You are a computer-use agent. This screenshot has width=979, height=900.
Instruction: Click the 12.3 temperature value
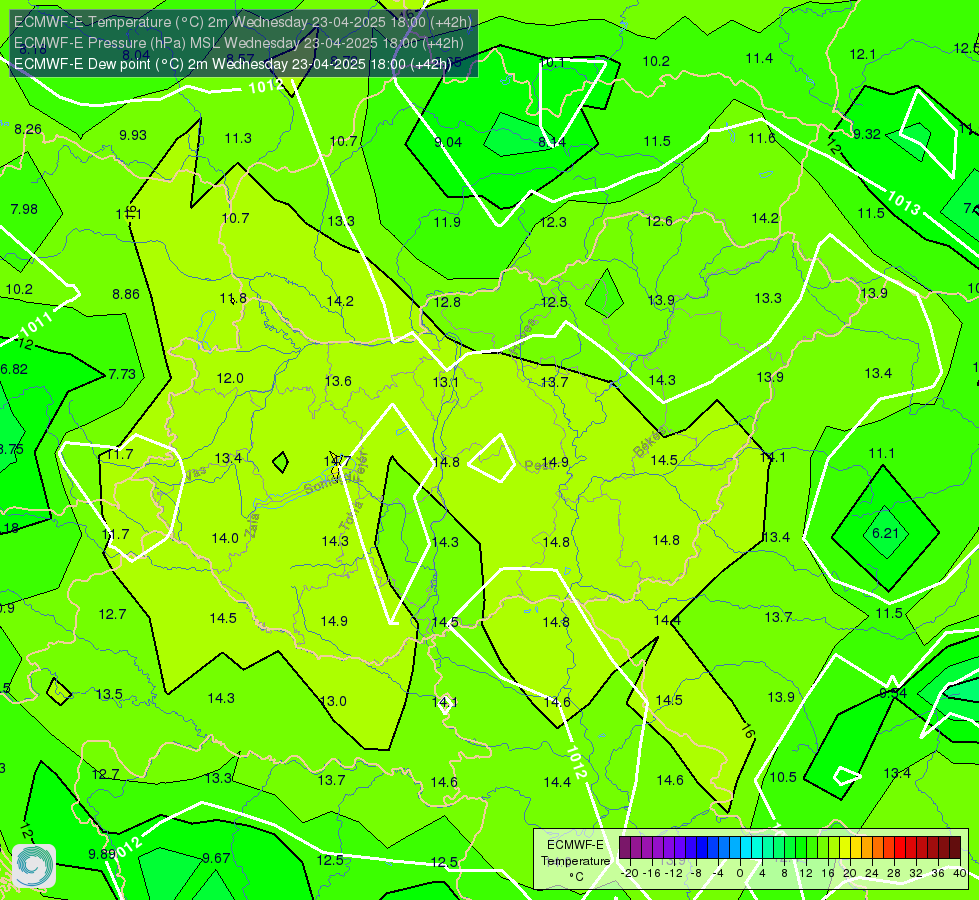click(554, 222)
